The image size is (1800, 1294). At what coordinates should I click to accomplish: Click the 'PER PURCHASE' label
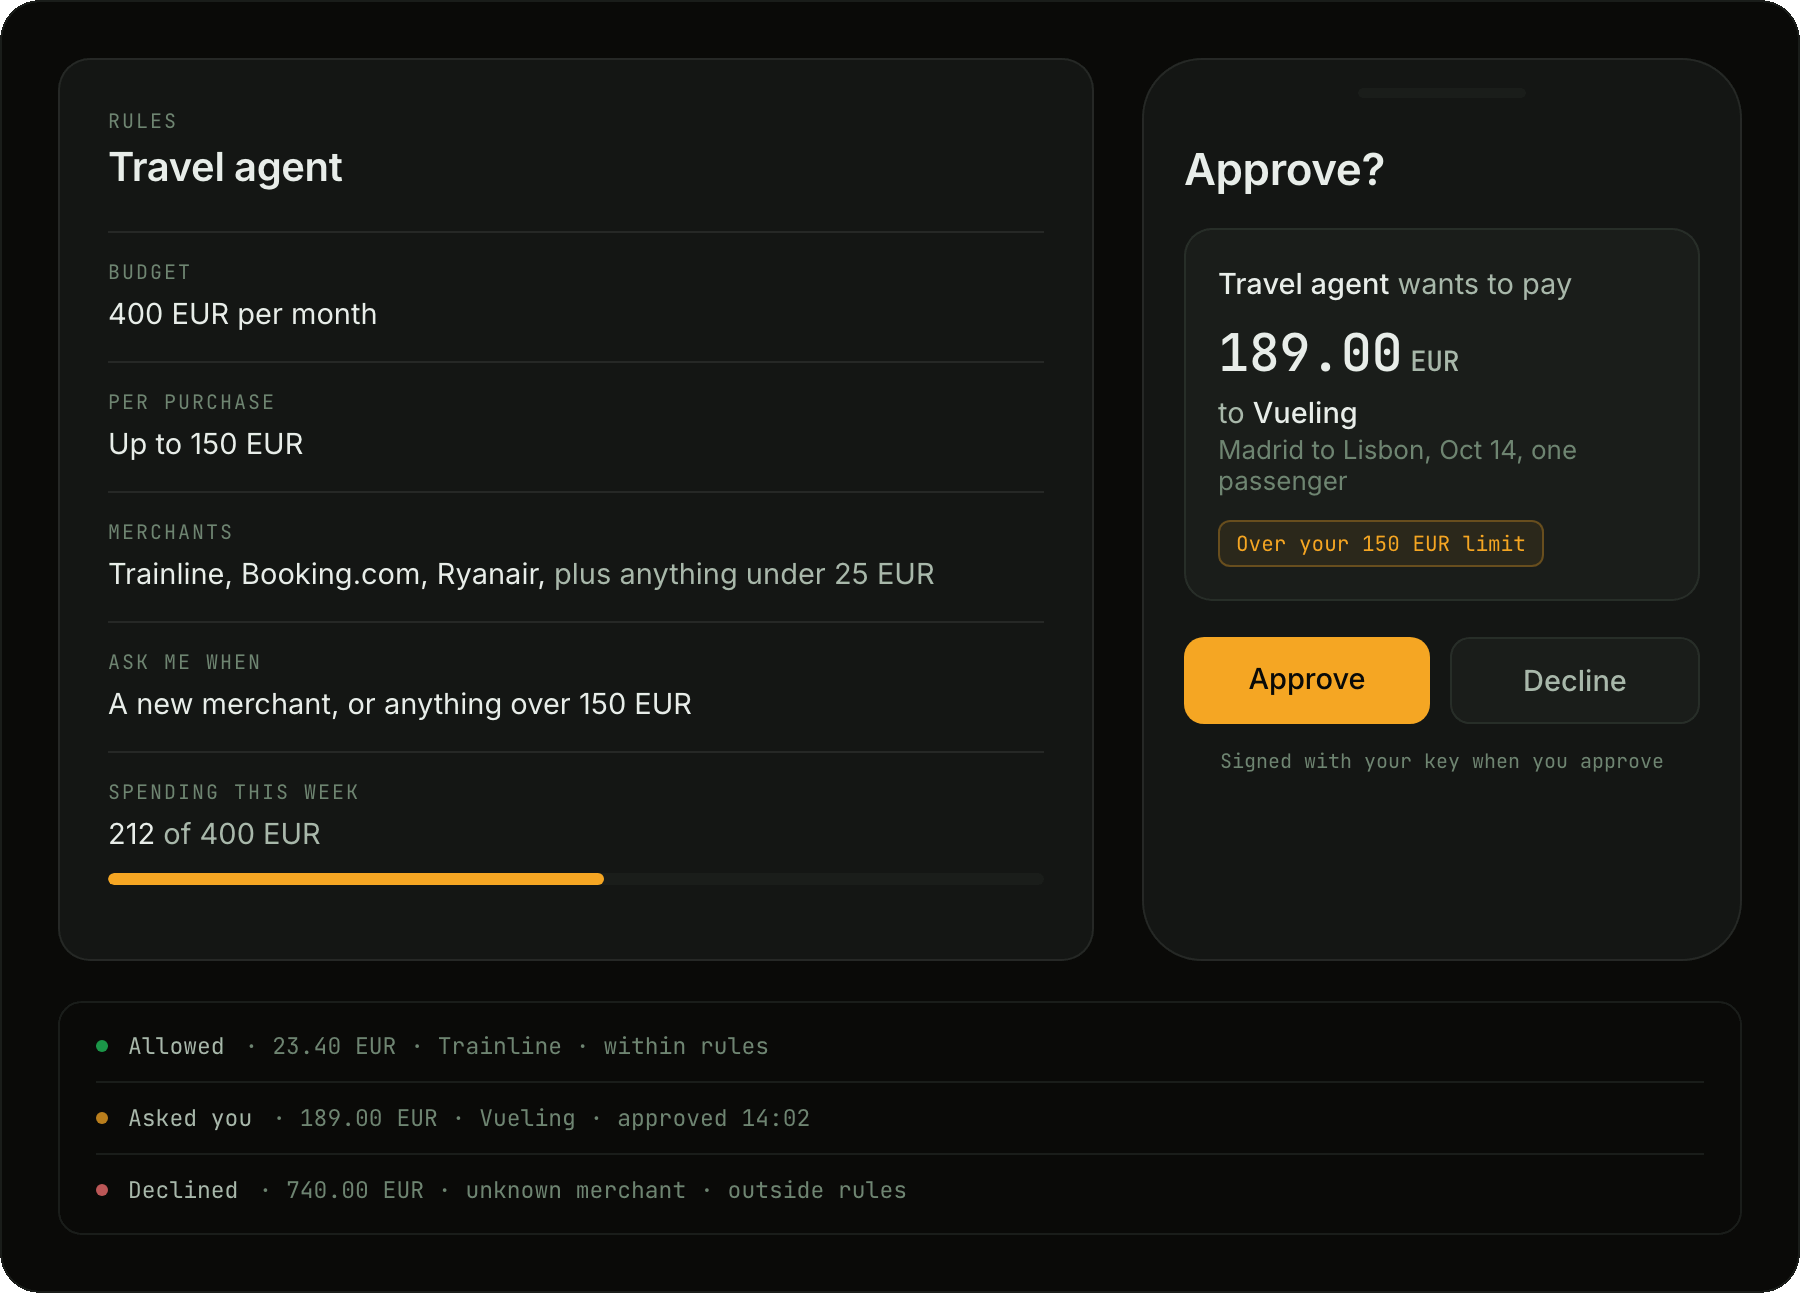click(191, 402)
